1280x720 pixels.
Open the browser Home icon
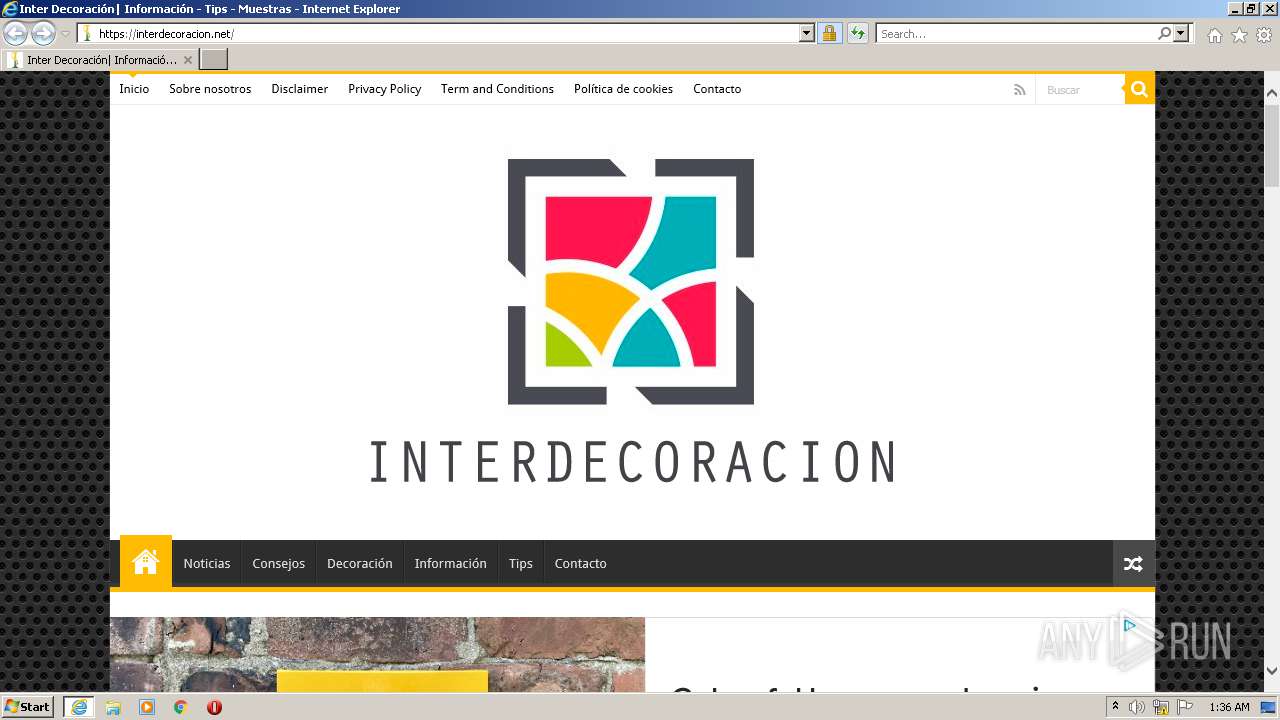1214,35
